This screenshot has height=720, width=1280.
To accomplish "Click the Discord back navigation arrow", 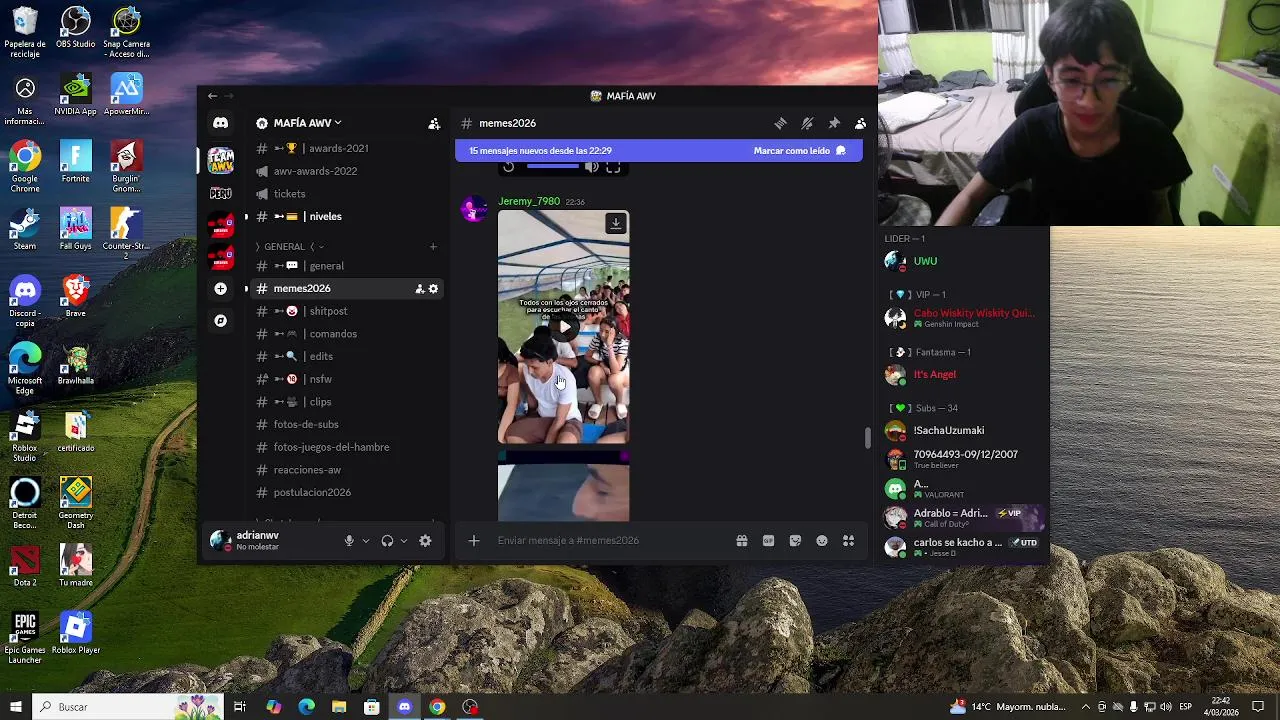I will 212,96.
